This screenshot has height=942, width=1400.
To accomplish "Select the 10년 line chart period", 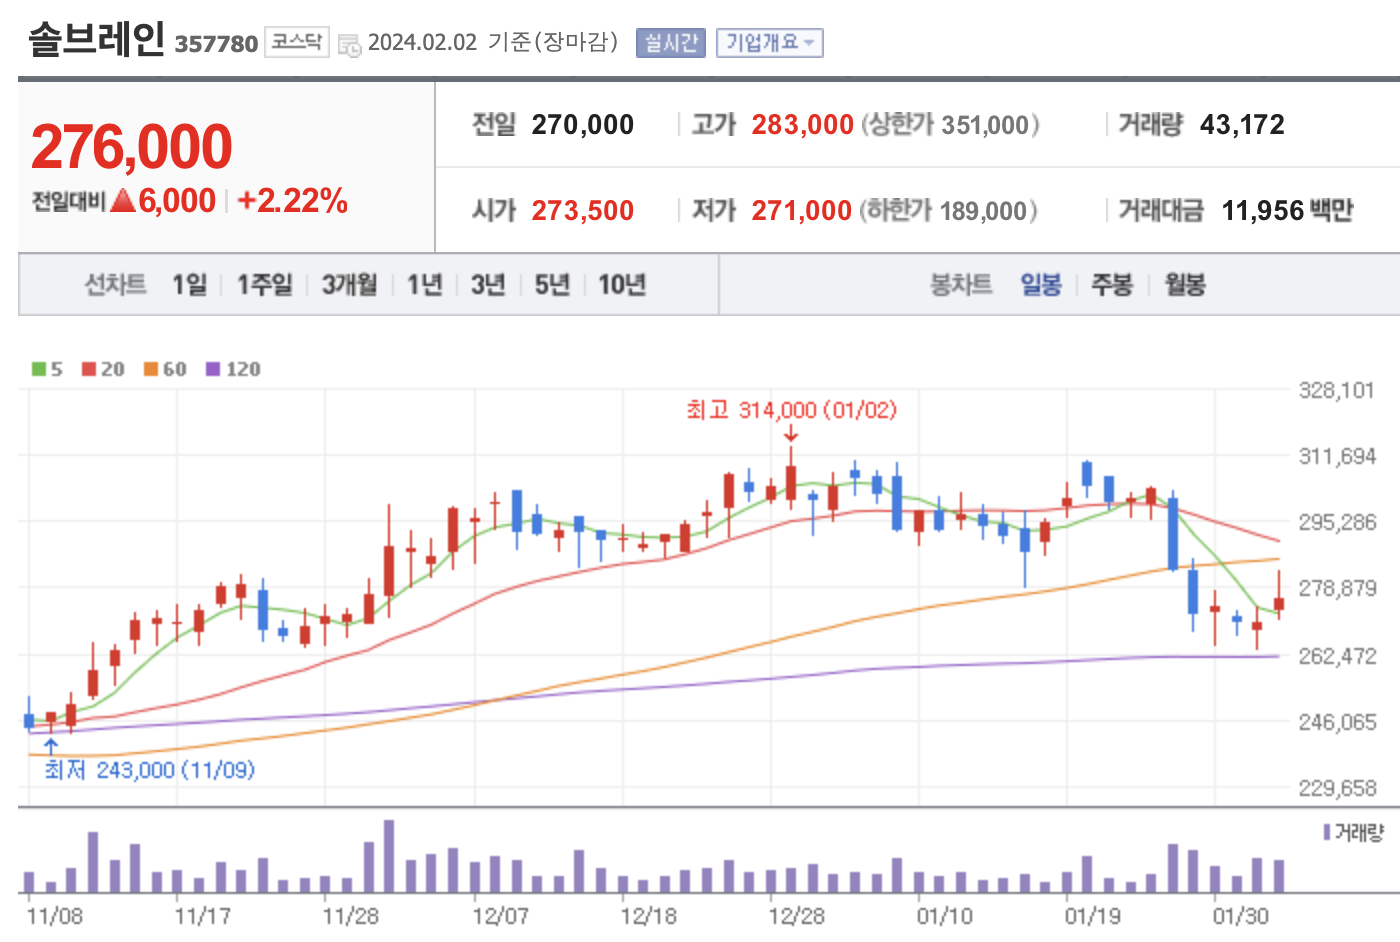I will click(622, 285).
